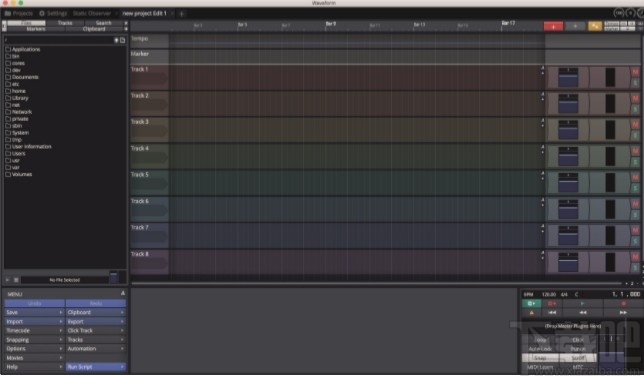Switch to the Markers browser tab
This screenshot has width=644, height=376.
(x=36, y=29)
